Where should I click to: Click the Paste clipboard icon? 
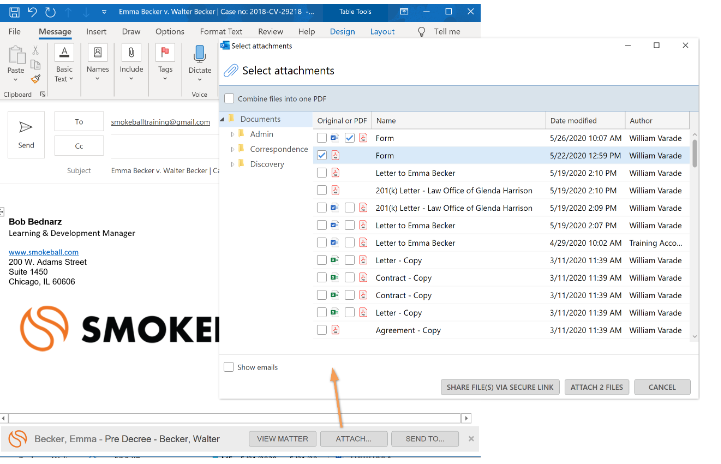tap(16, 57)
